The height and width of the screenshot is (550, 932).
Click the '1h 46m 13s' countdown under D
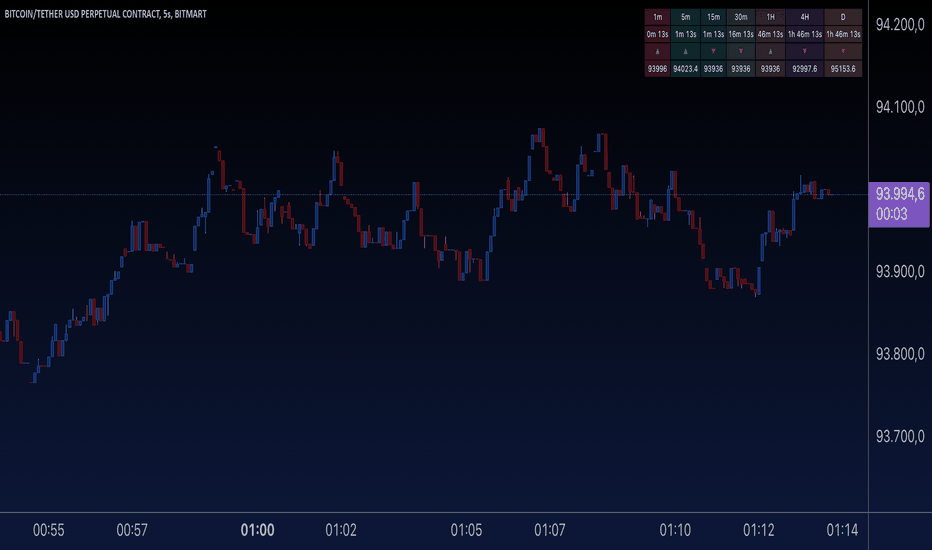click(x=843, y=34)
